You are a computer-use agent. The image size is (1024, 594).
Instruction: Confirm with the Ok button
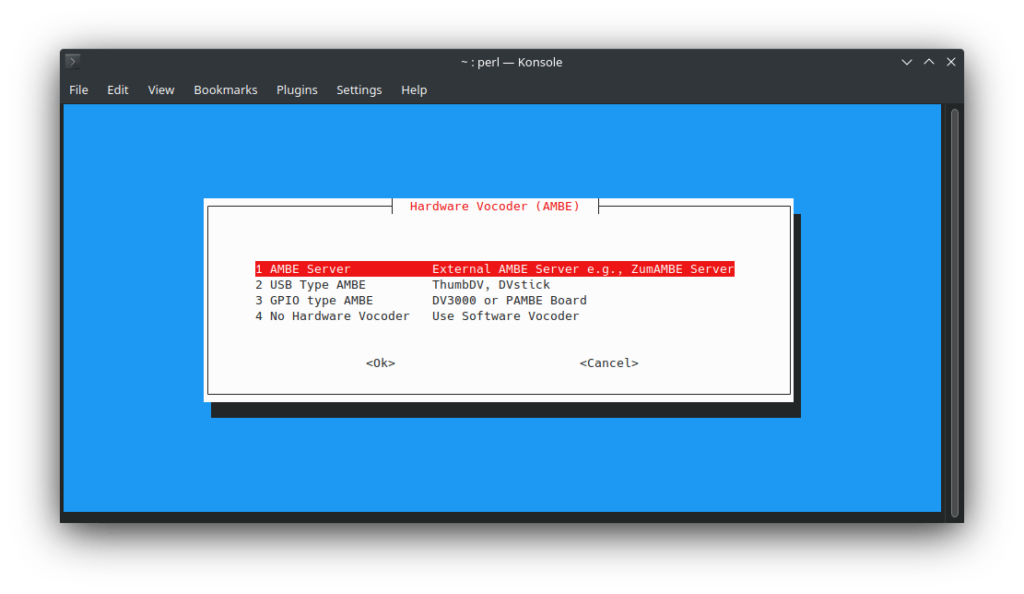point(380,363)
